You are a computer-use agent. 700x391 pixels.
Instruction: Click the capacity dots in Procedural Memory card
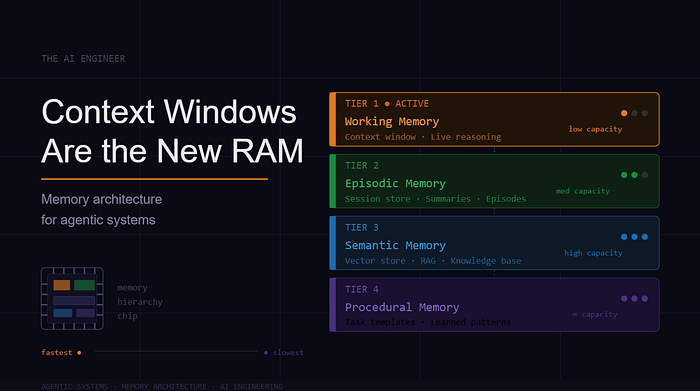pos(634,299)
